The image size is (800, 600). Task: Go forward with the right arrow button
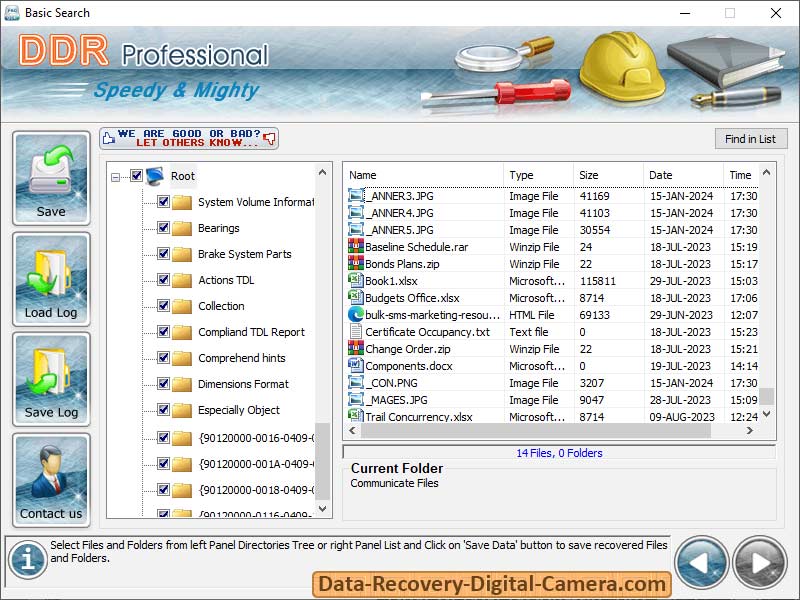[x=760, y=563]
